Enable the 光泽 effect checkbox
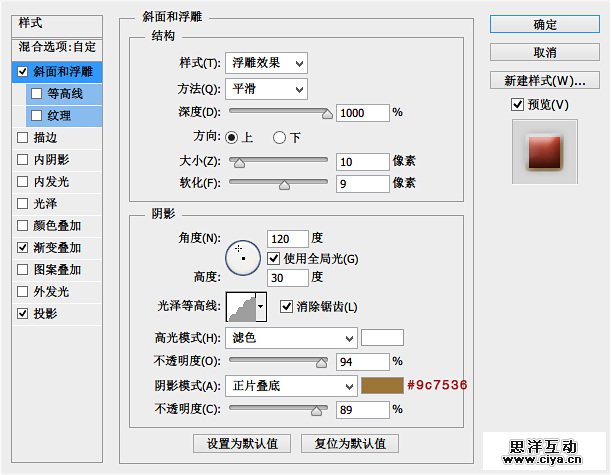 pyautogui.click(x=23, y=203)
